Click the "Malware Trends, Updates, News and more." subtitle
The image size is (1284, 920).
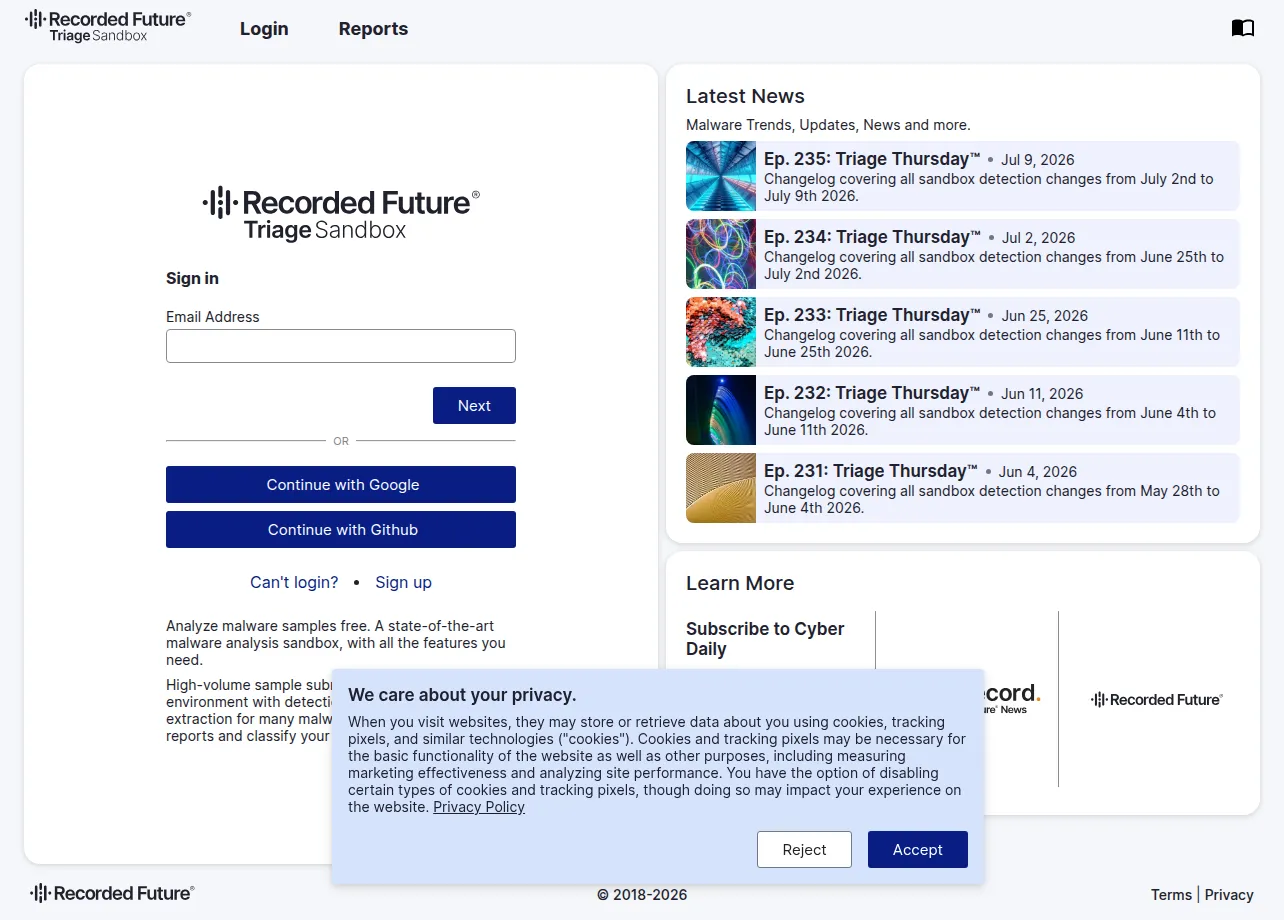tap(828, 125)
